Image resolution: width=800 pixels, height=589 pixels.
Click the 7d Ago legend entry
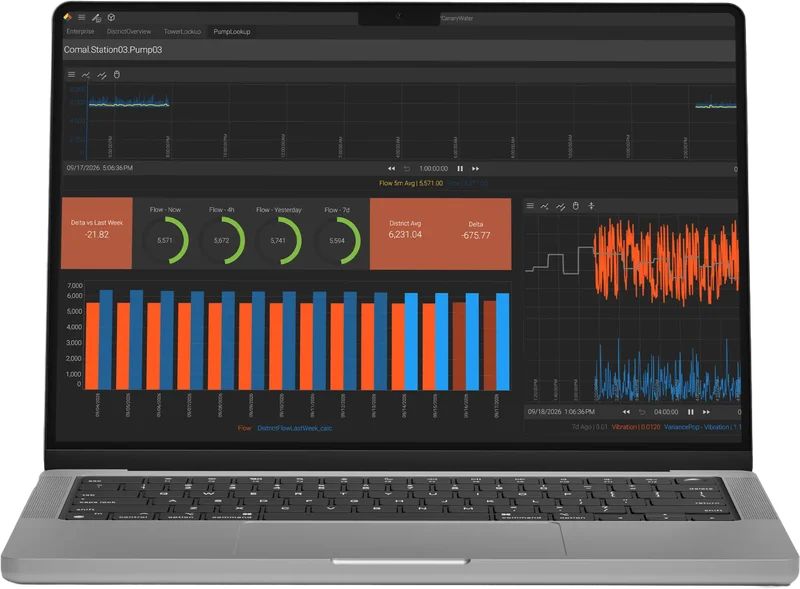click(589, 427)
